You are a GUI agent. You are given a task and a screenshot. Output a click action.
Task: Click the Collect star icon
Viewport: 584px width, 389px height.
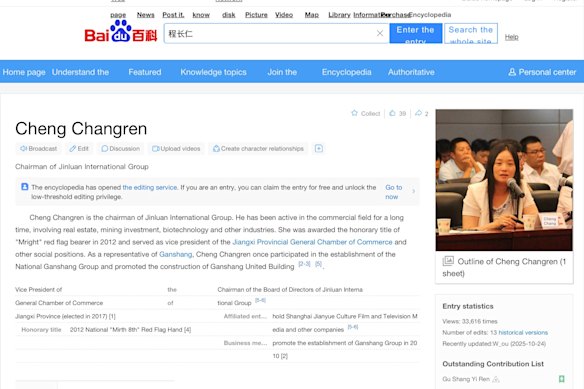[354, 113]
